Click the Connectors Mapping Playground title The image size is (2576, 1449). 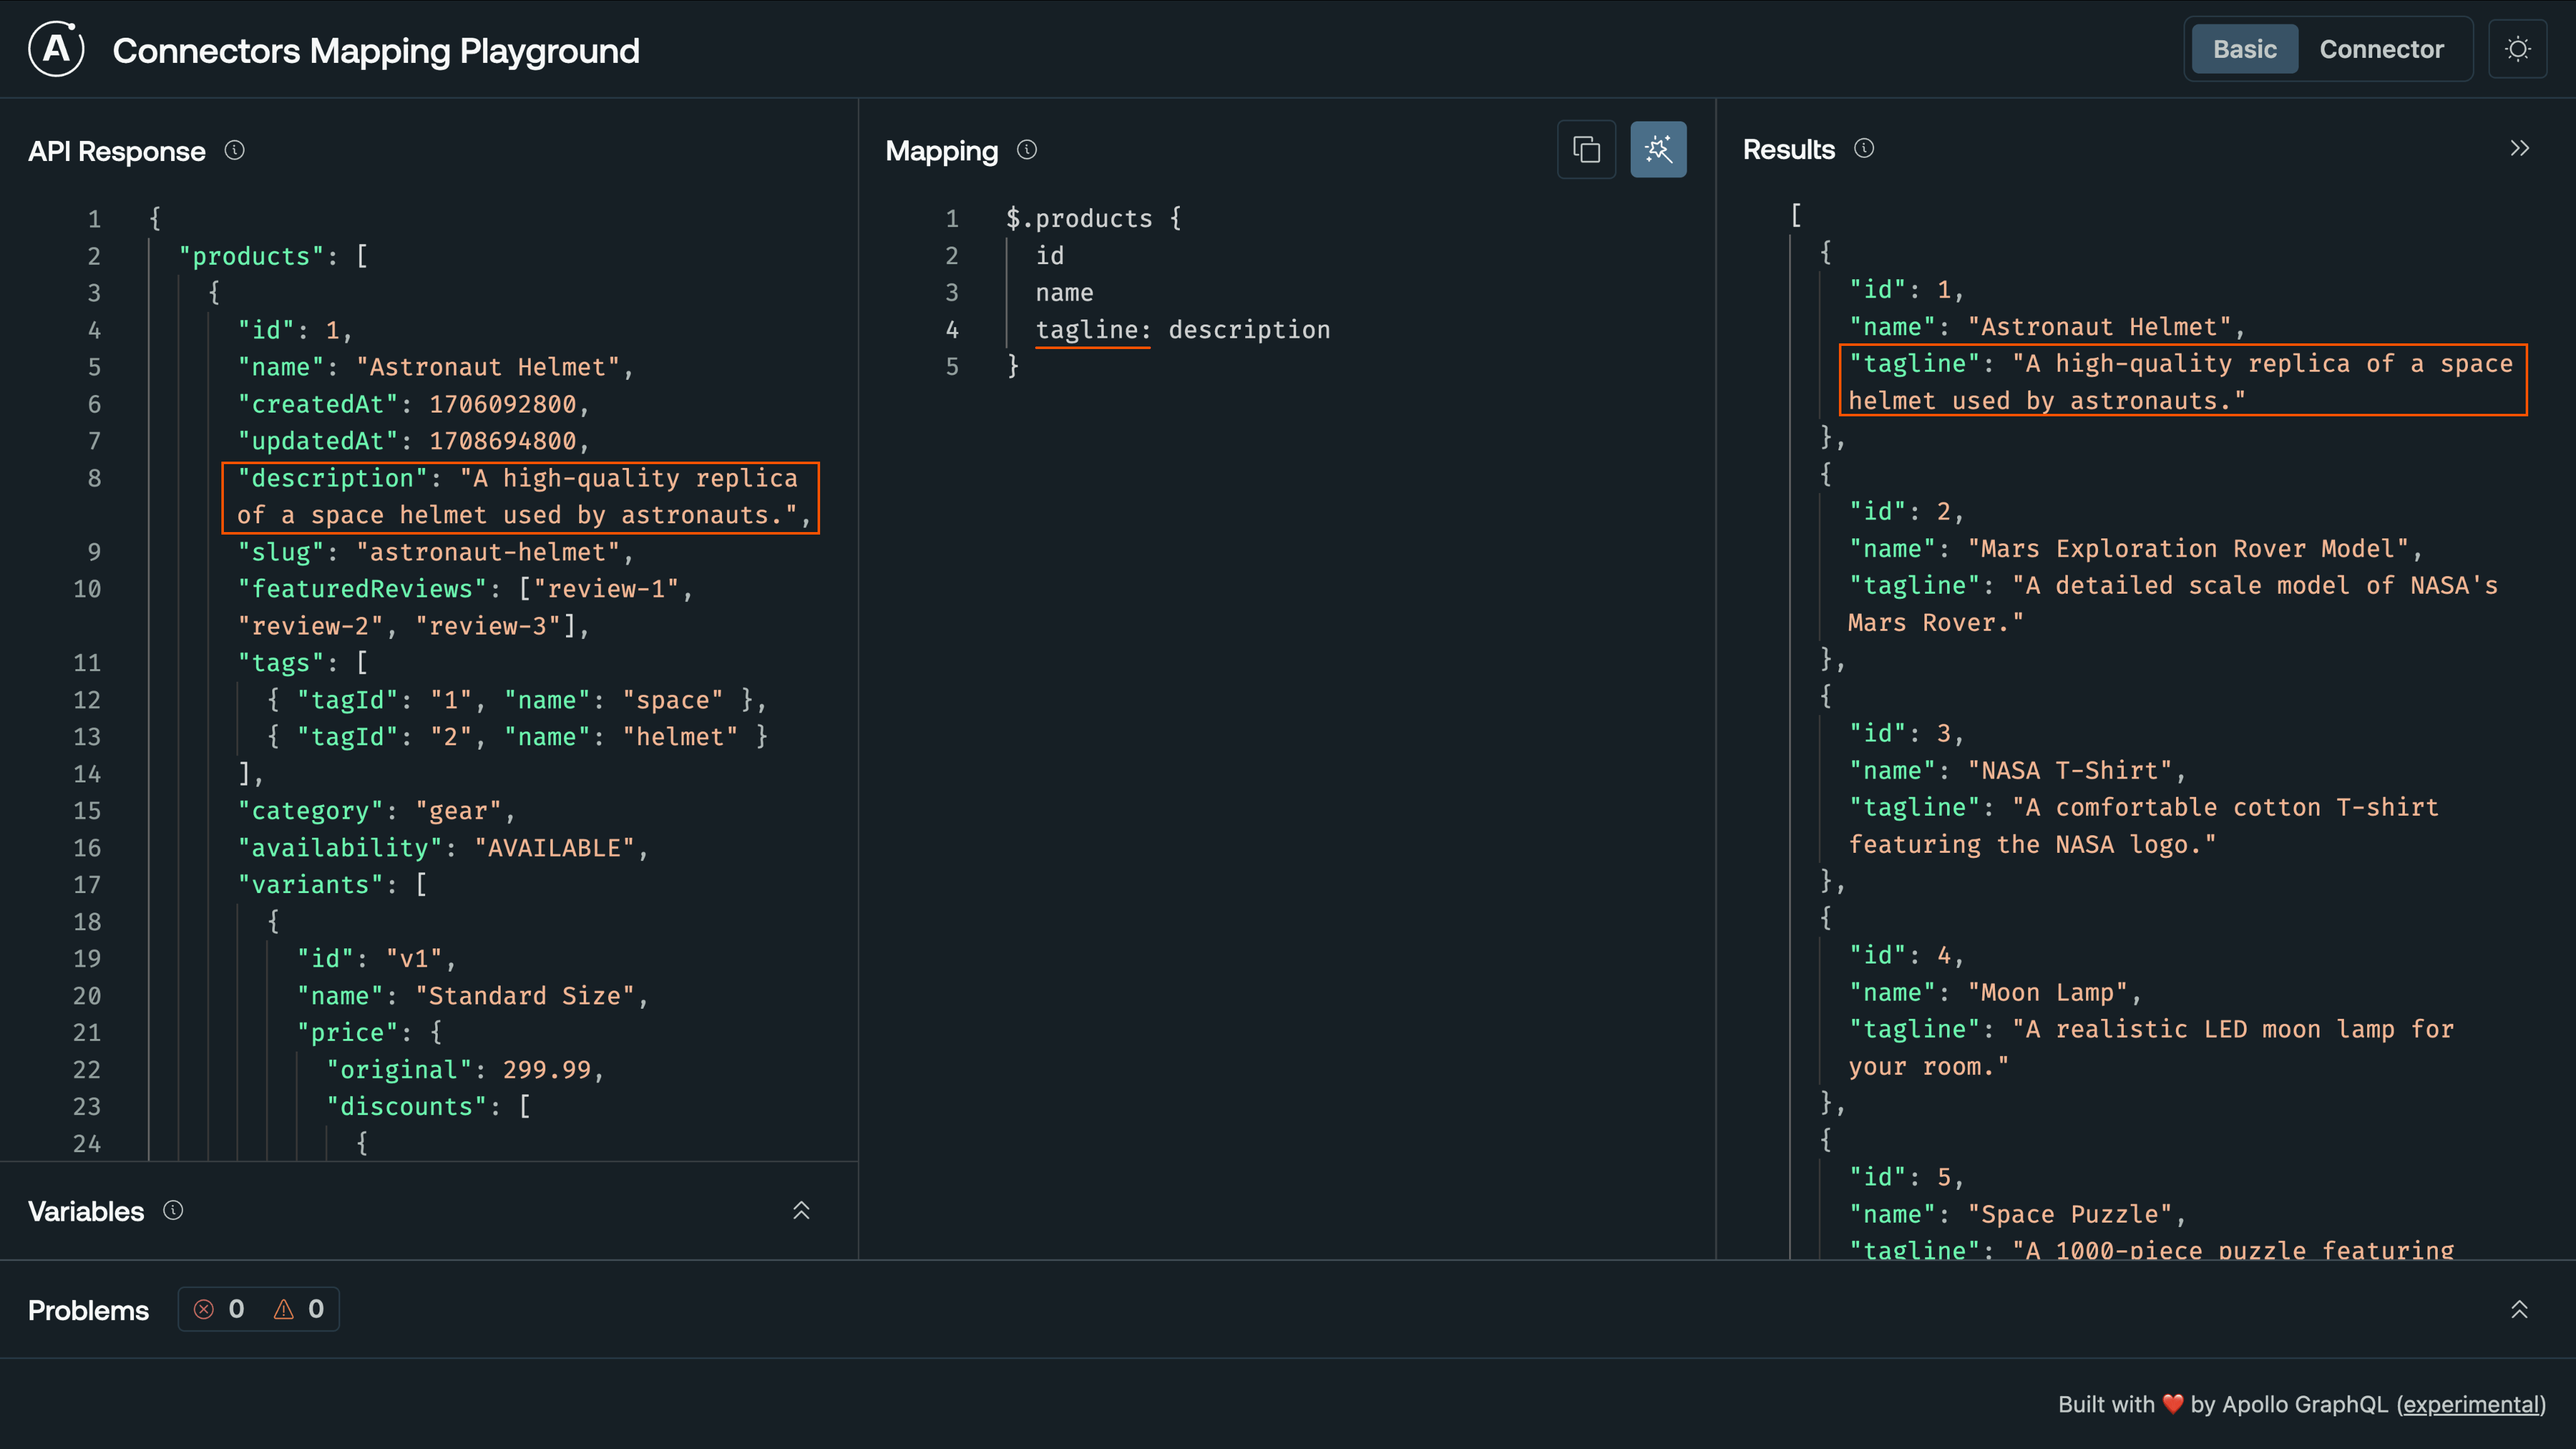(x=375, y=50)
